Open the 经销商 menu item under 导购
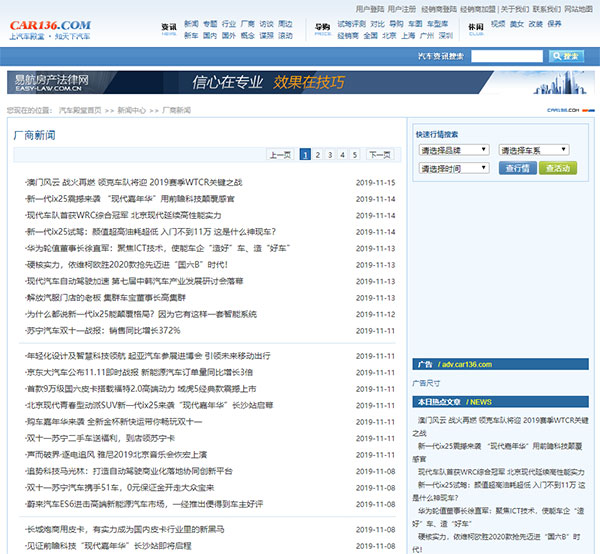 (348, 36)
